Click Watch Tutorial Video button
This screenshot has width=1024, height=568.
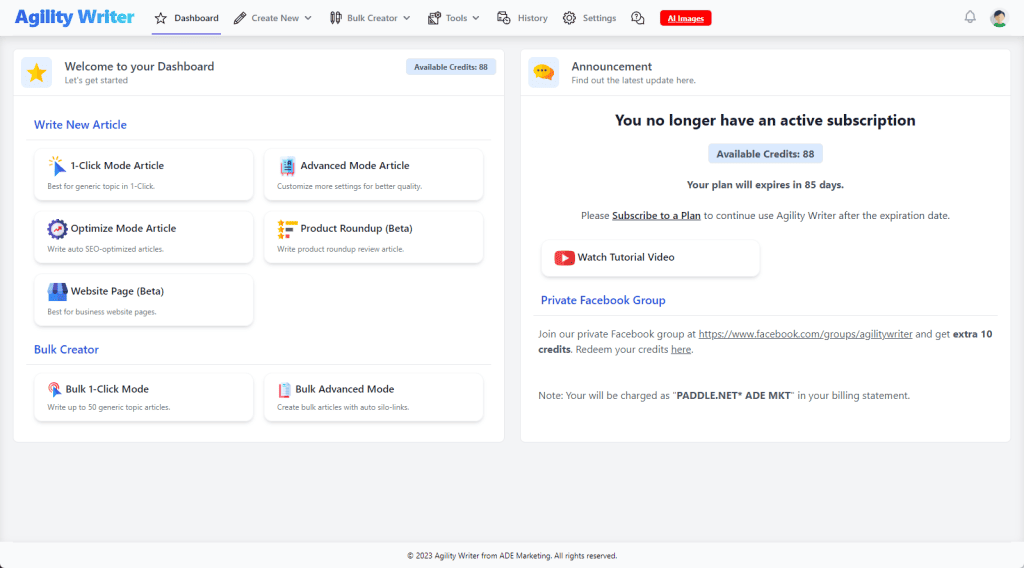650,258
